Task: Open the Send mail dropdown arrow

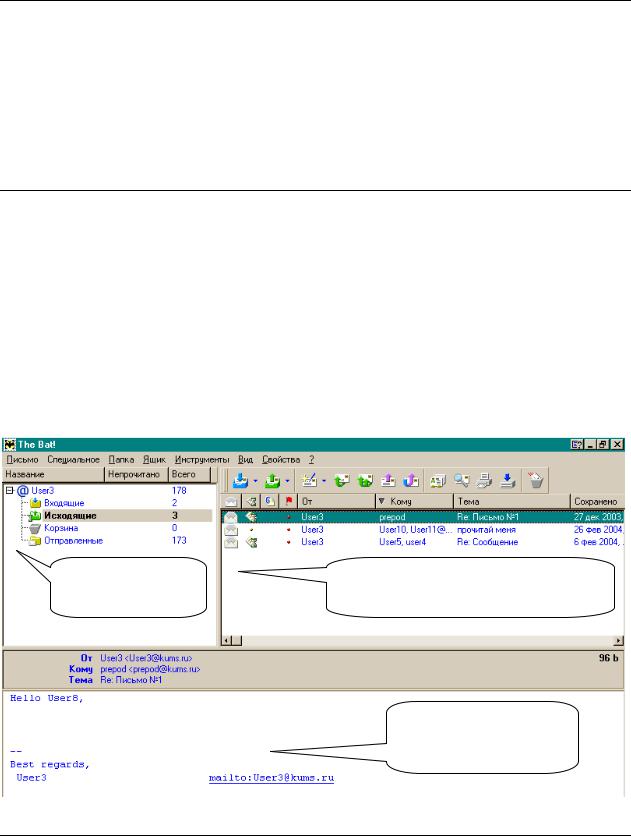Action: [287, 481]
